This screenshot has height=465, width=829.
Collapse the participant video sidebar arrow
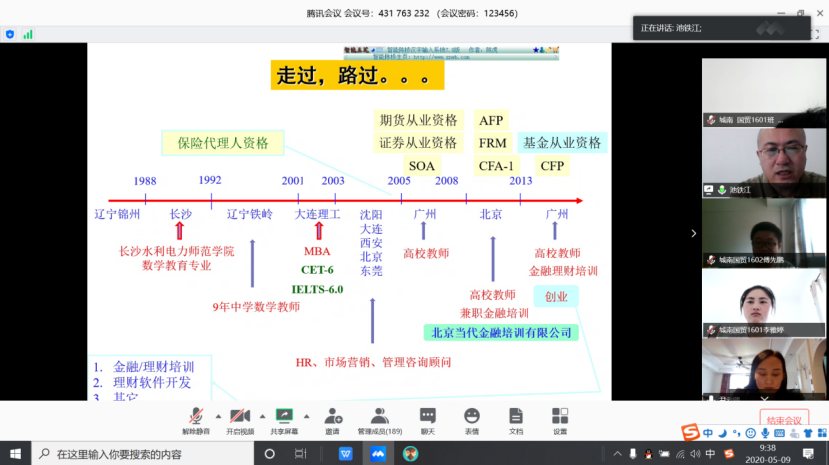tap(694, 233)
